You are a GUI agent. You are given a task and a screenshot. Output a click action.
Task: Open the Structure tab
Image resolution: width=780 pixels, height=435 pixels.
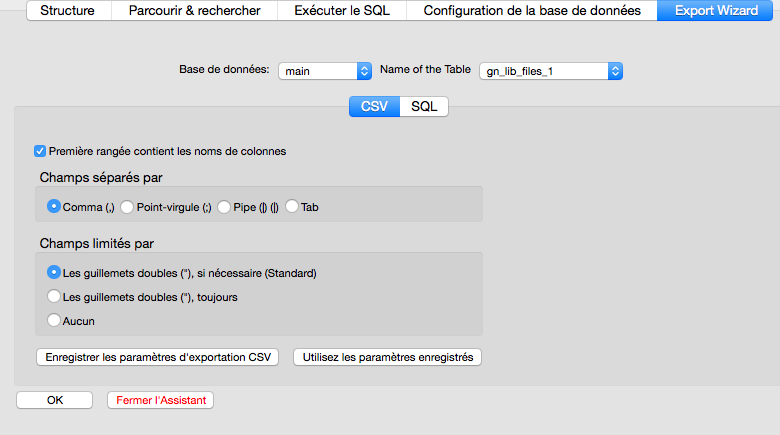point(68,11)
